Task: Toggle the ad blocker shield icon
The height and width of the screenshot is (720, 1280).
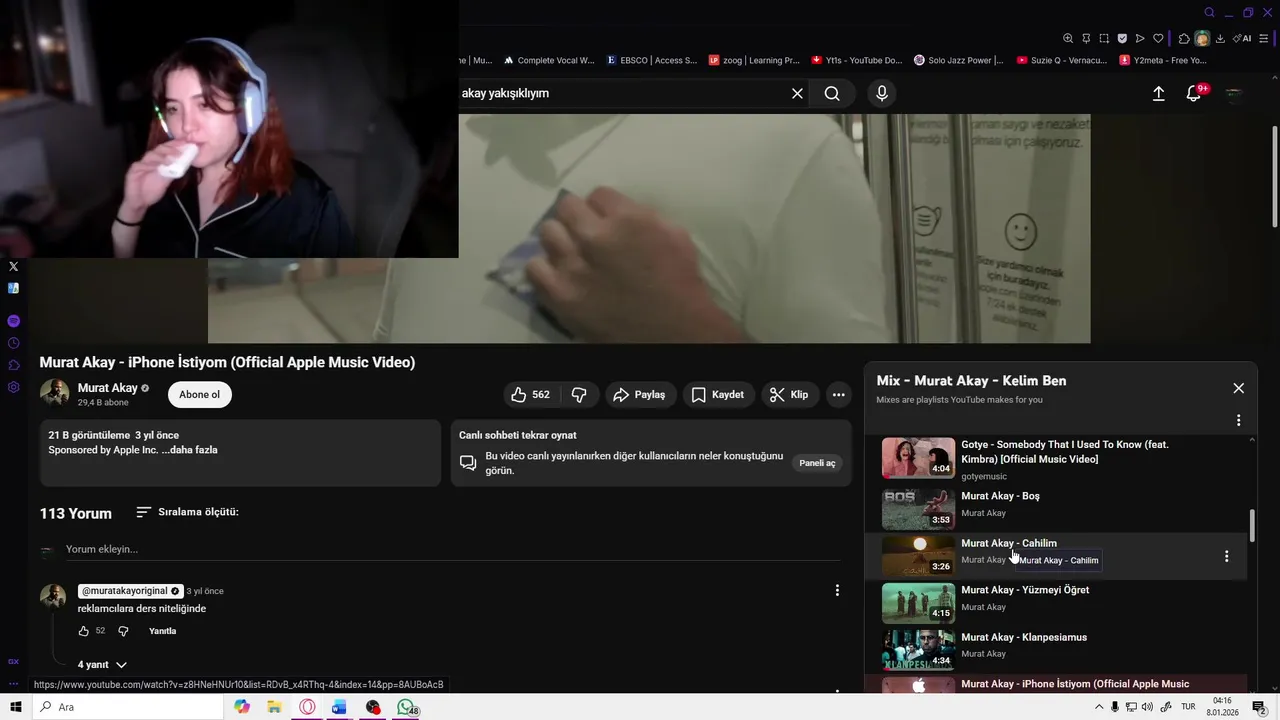Action: 1122,38
